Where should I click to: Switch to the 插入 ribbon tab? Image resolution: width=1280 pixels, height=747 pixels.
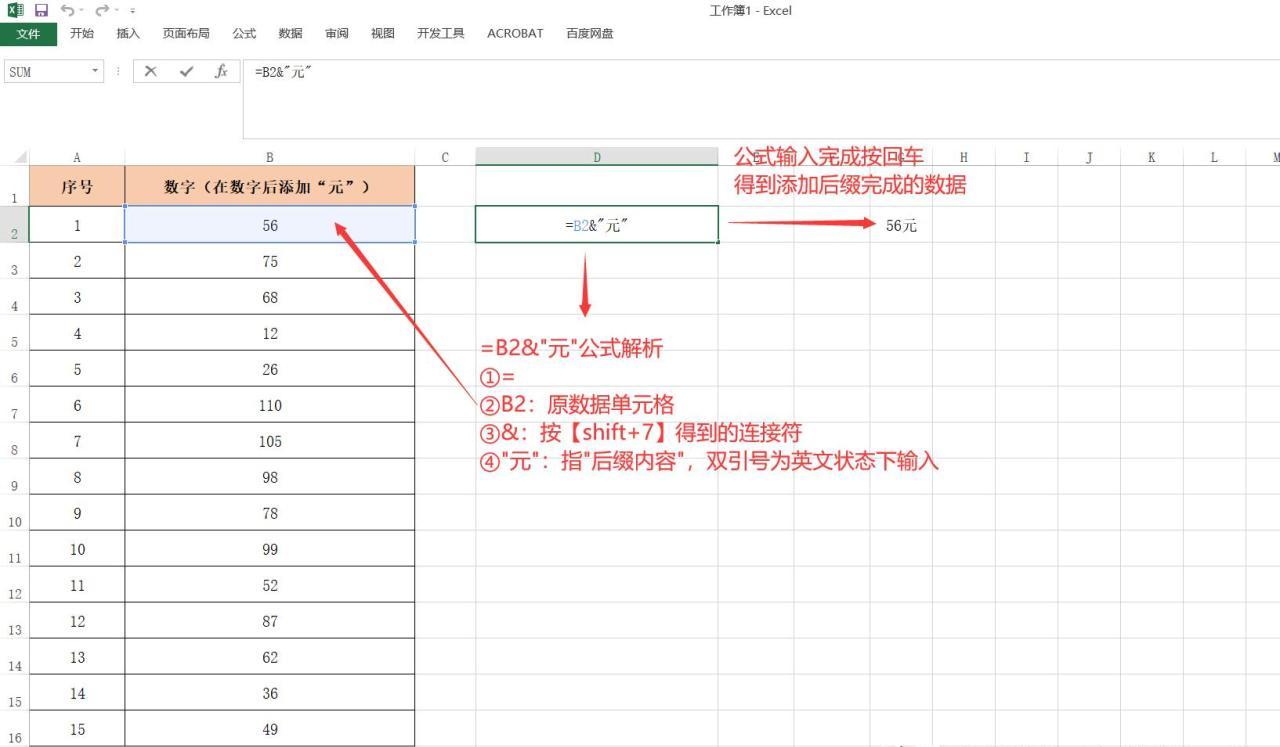point(128,33)
